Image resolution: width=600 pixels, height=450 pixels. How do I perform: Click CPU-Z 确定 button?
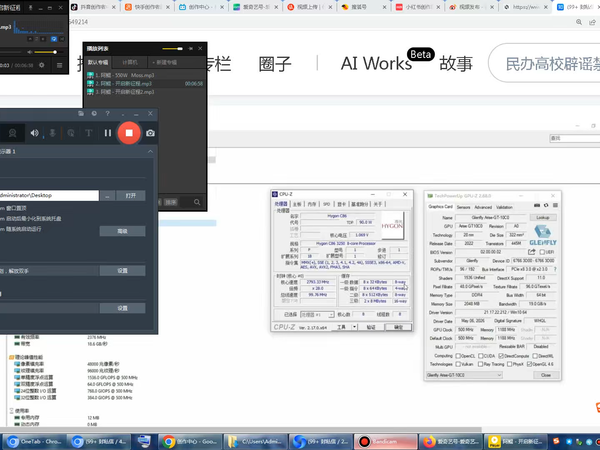coord(398,327)
